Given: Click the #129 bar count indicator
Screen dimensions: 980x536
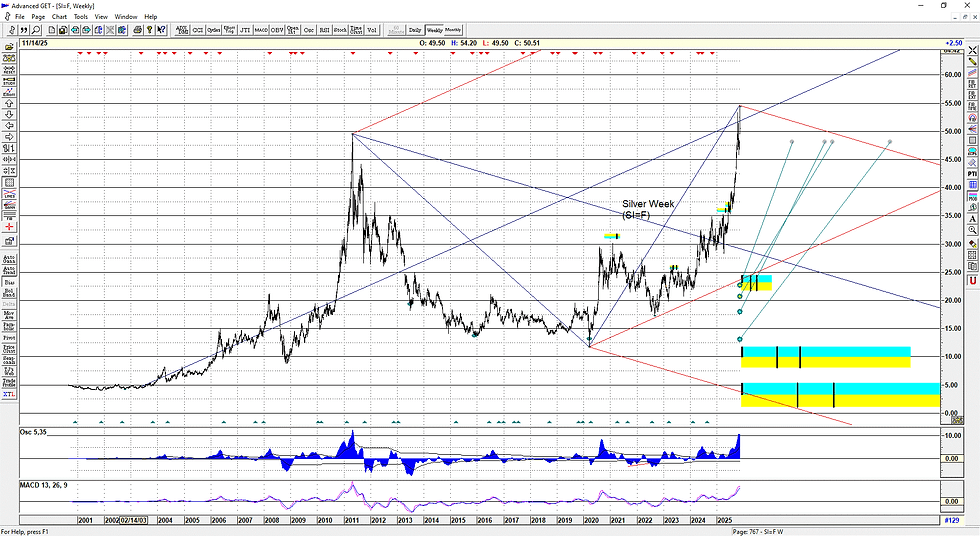Looking at the screenshot, I should [951, 520].
